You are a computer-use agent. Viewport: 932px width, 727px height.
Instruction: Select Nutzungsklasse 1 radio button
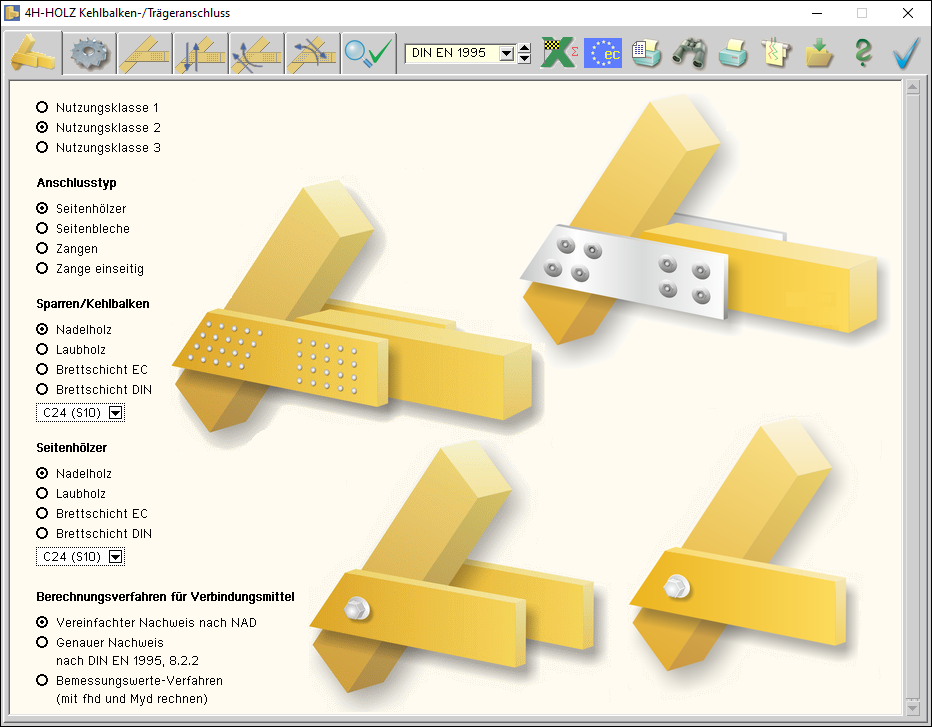point(42,107)
